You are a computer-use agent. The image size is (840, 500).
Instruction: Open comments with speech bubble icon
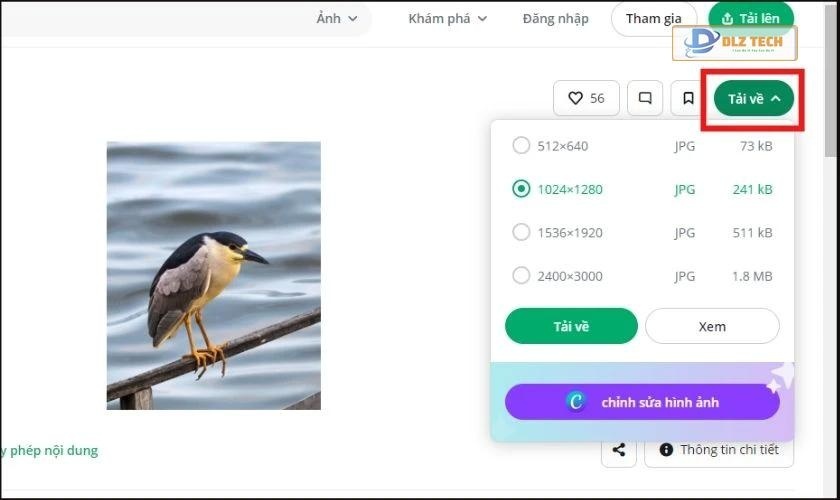click(645, 98)
